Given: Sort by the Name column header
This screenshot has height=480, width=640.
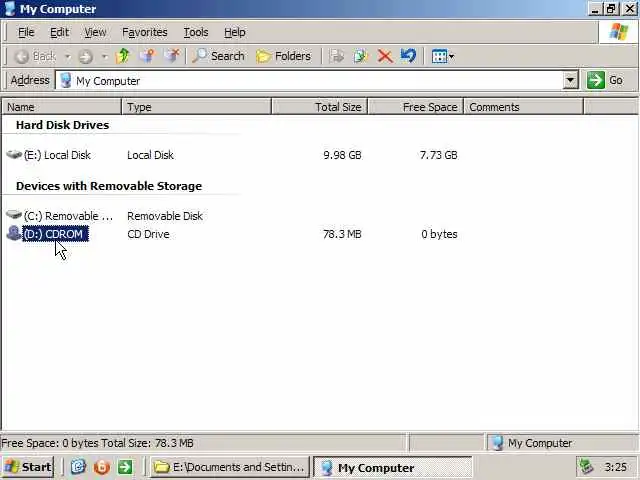Looking at the screenshot, I should (62, 107).
